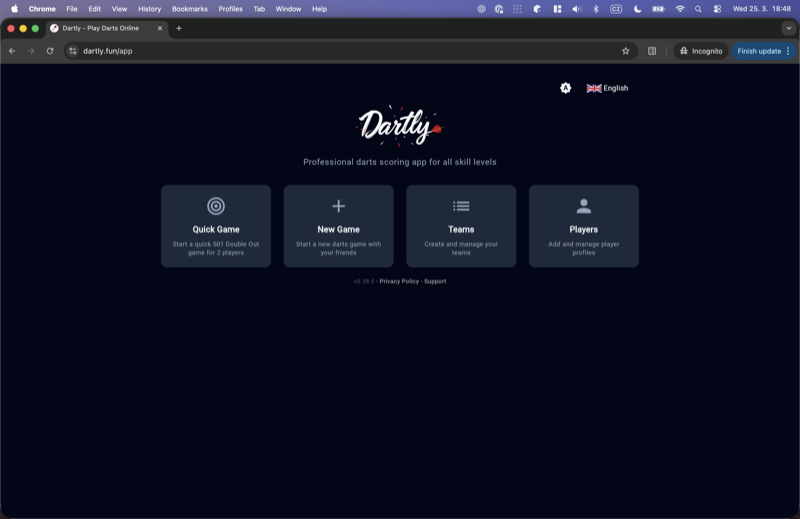The image size is (800, 519).
Task: Open the Chrome side panel icon
Action: (652, 51)
